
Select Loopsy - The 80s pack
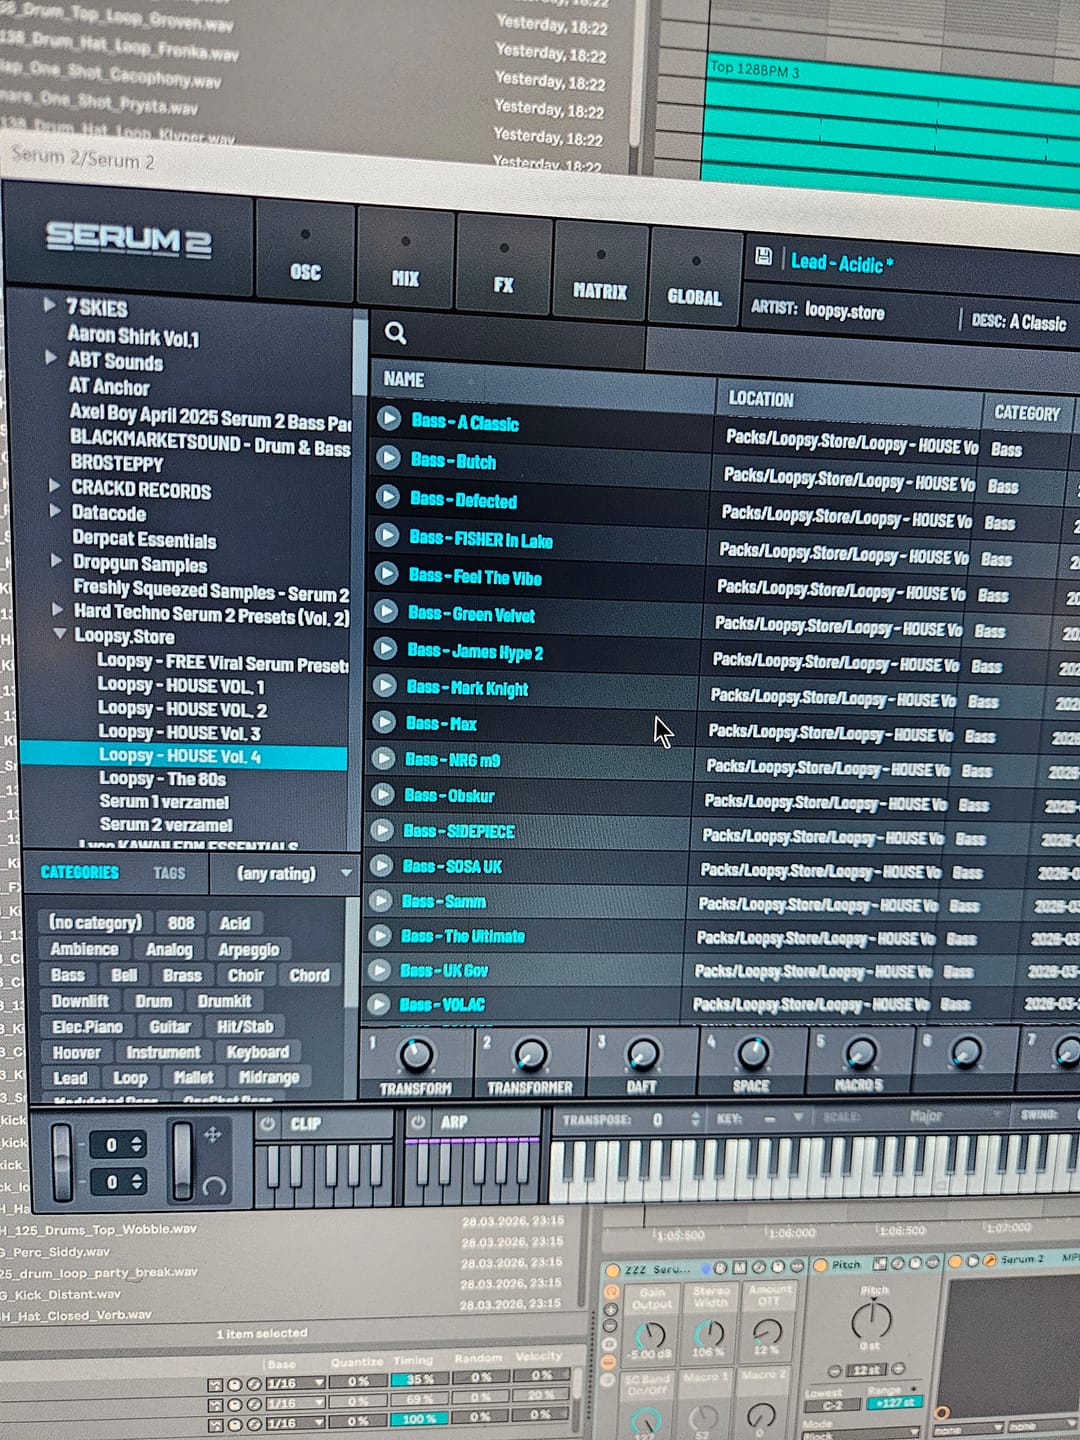tap(162, 778)
